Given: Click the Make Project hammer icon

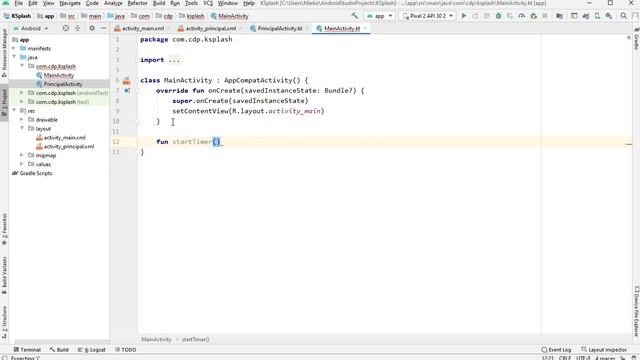Looking at the screenshot, I should [354, 16].
